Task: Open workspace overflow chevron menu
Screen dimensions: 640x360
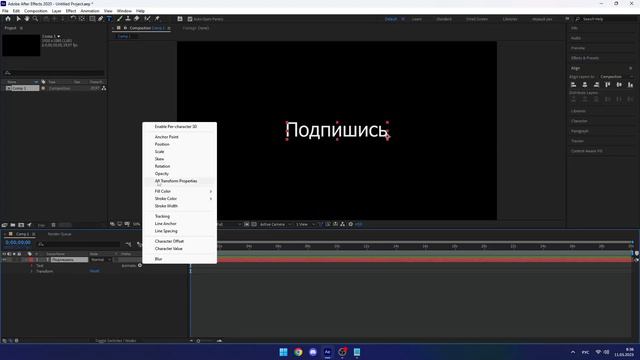Action: pyautogui.click(x=567, y=19)
